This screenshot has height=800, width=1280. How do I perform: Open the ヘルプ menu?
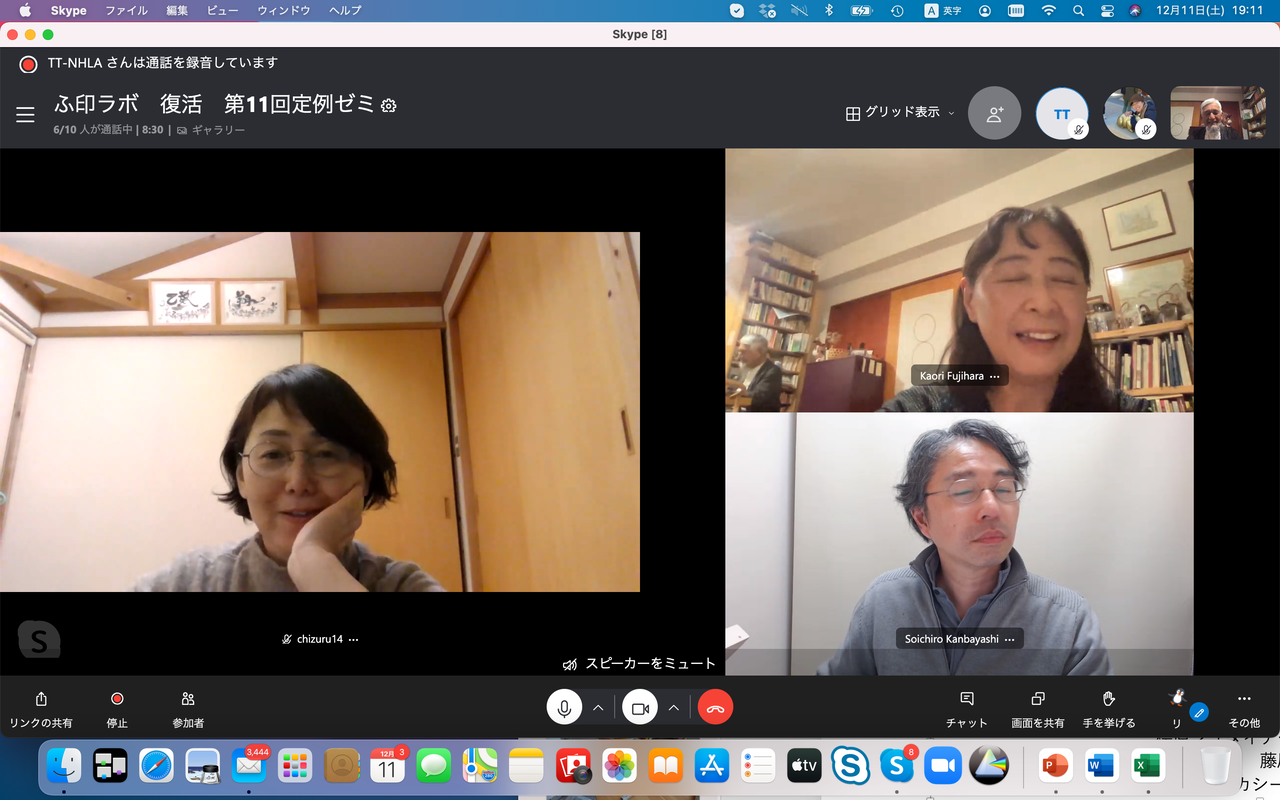(345, 11)
